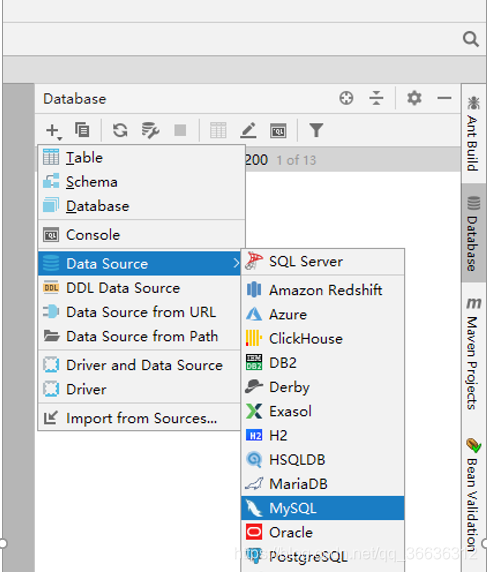
Task: Click the Duplicate icon in Database toolbar
Action: tap(82, 130)
